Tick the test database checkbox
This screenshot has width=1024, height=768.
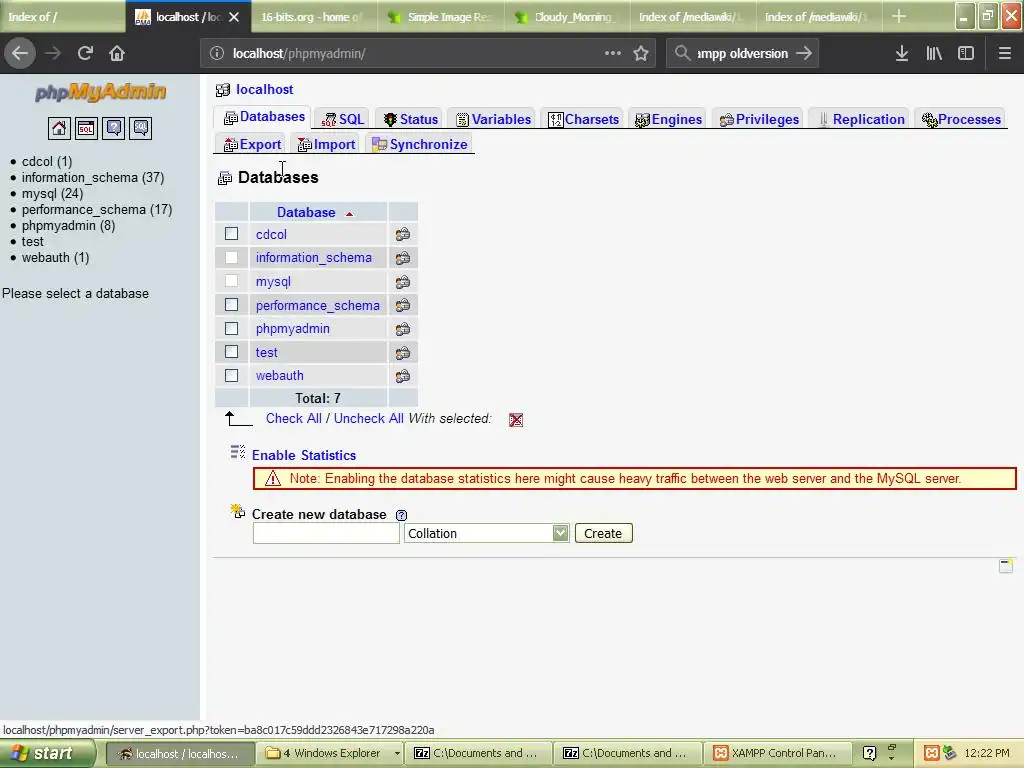[x=231, y=352]
